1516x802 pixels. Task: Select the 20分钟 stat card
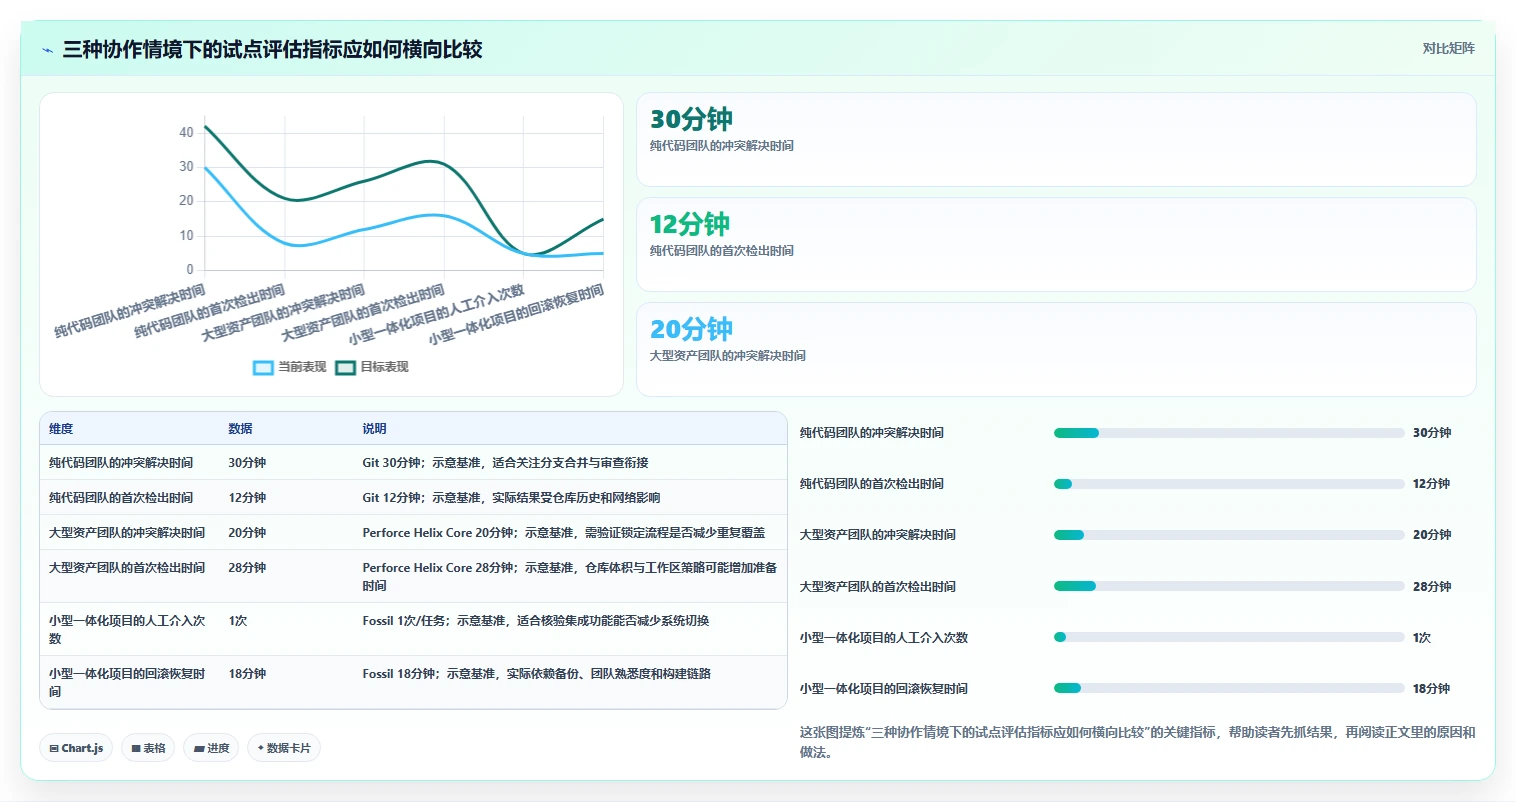(x=1056, y=350)
